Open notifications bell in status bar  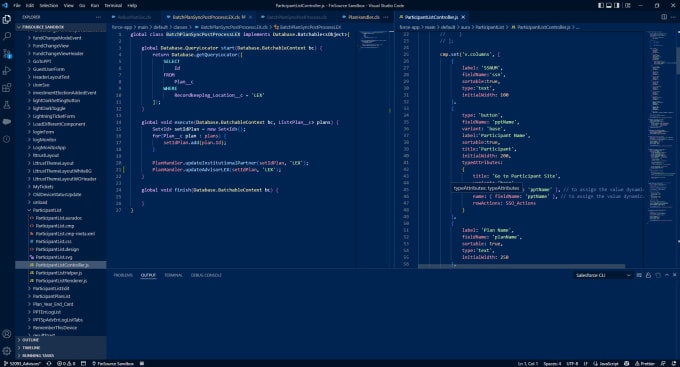pos(673,364)
